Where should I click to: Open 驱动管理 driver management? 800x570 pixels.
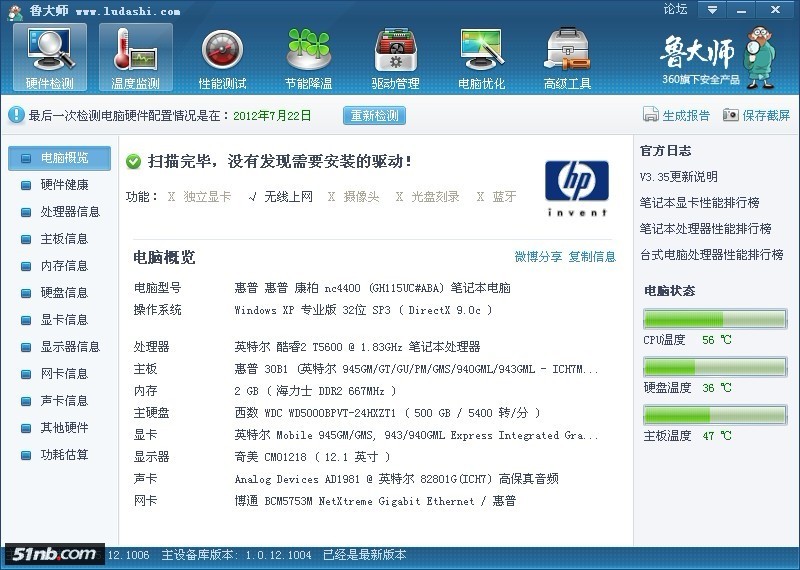pos(395,58)
